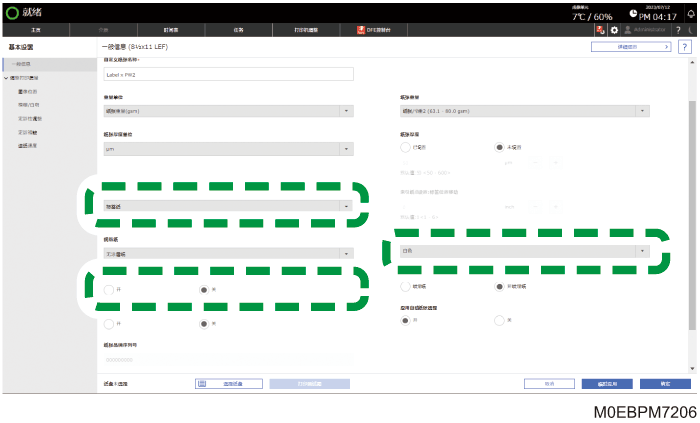
Task: Click the rightmost blue confirm button
Action: pos(665,384)
